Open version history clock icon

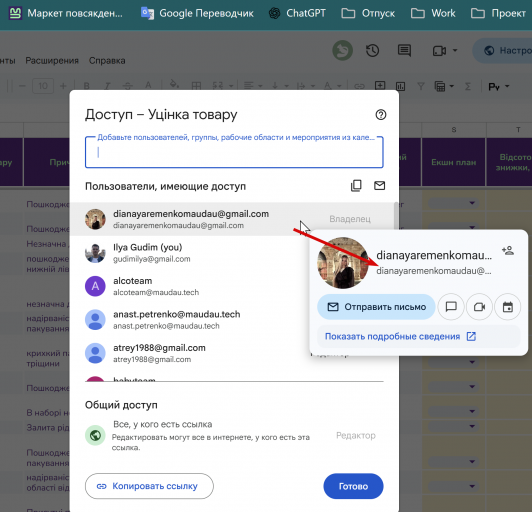tap(373, 51)
